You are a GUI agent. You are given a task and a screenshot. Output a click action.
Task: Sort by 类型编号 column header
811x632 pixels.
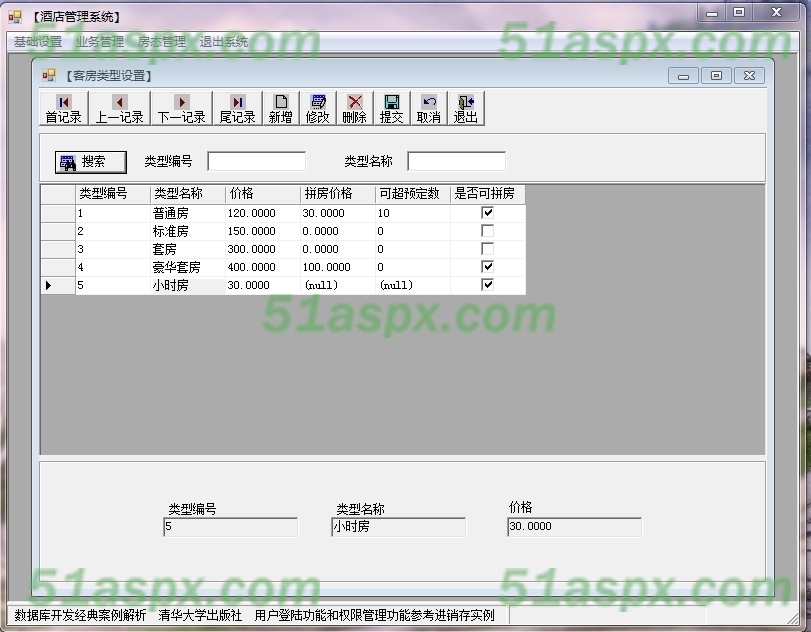113,194
